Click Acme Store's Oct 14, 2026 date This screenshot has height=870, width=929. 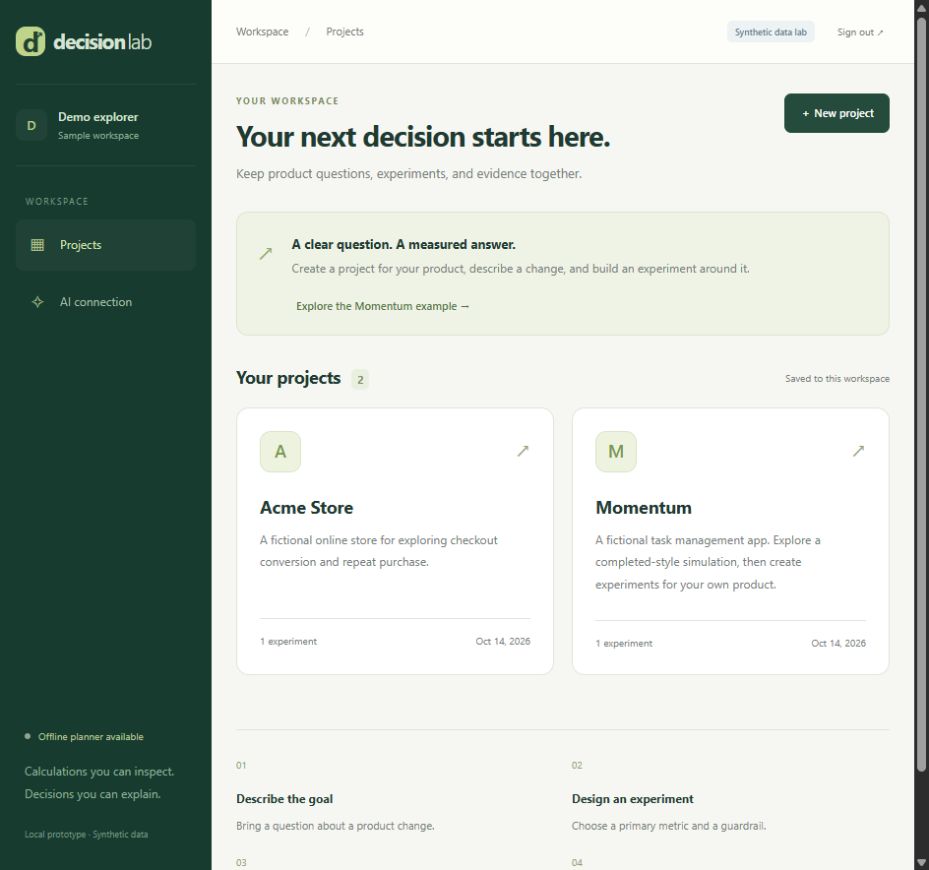click(x=503, y=641)
